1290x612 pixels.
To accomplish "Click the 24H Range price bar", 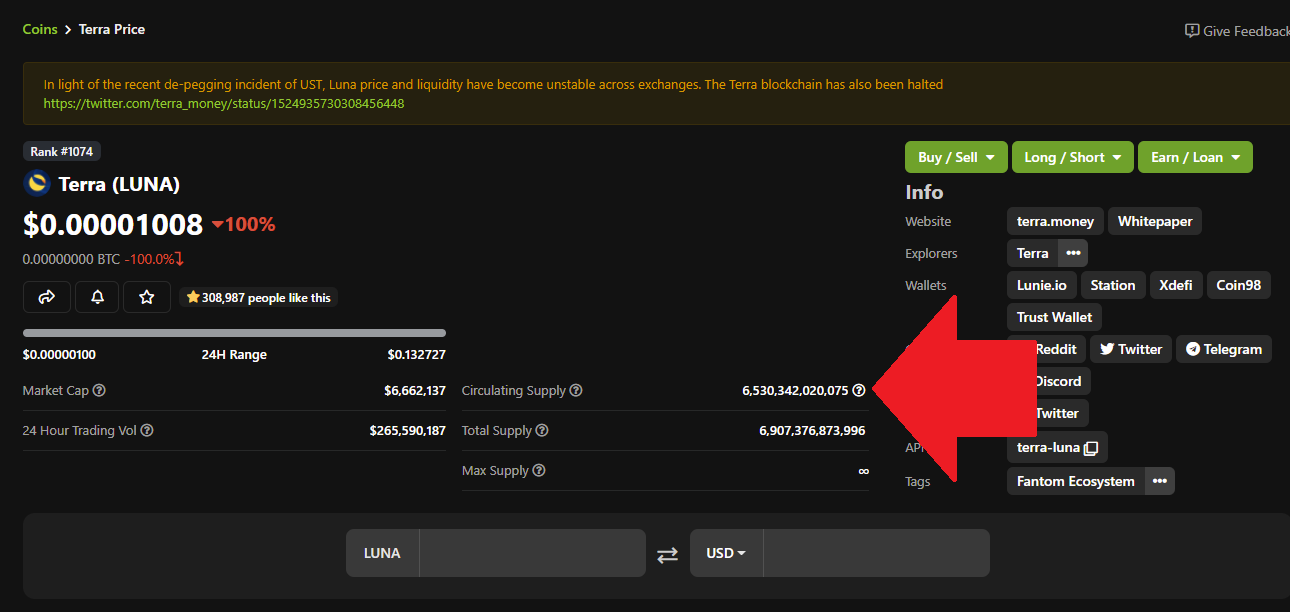I will click(234, 333).
